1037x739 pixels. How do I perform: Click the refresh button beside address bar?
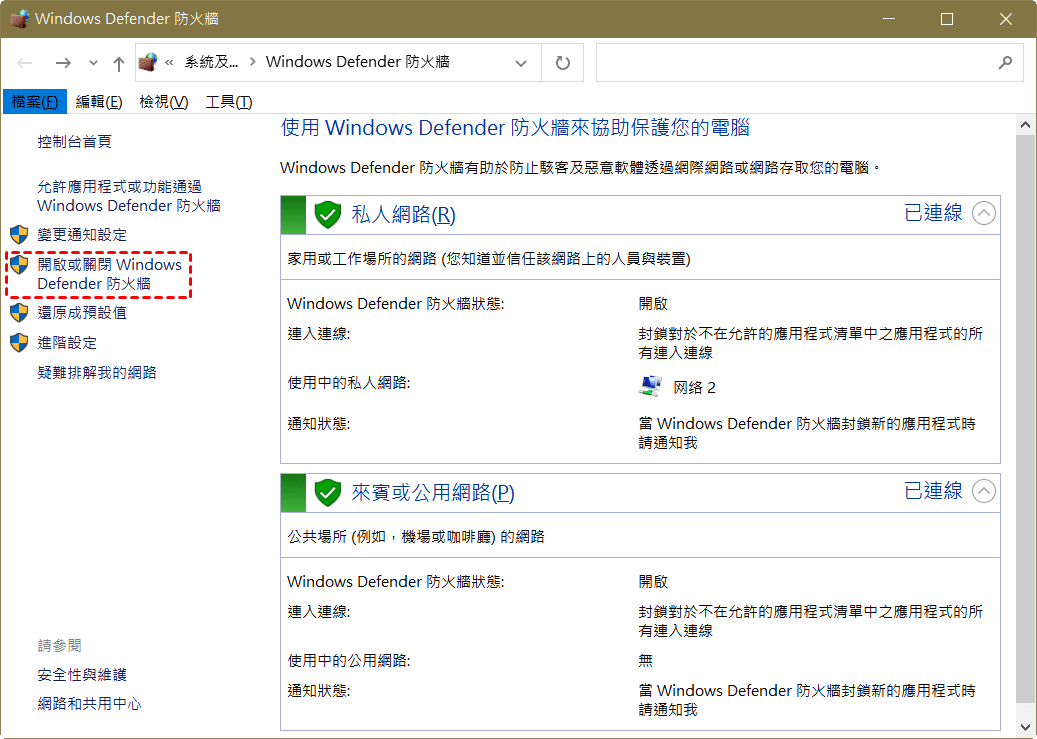(x=562, y=62)
